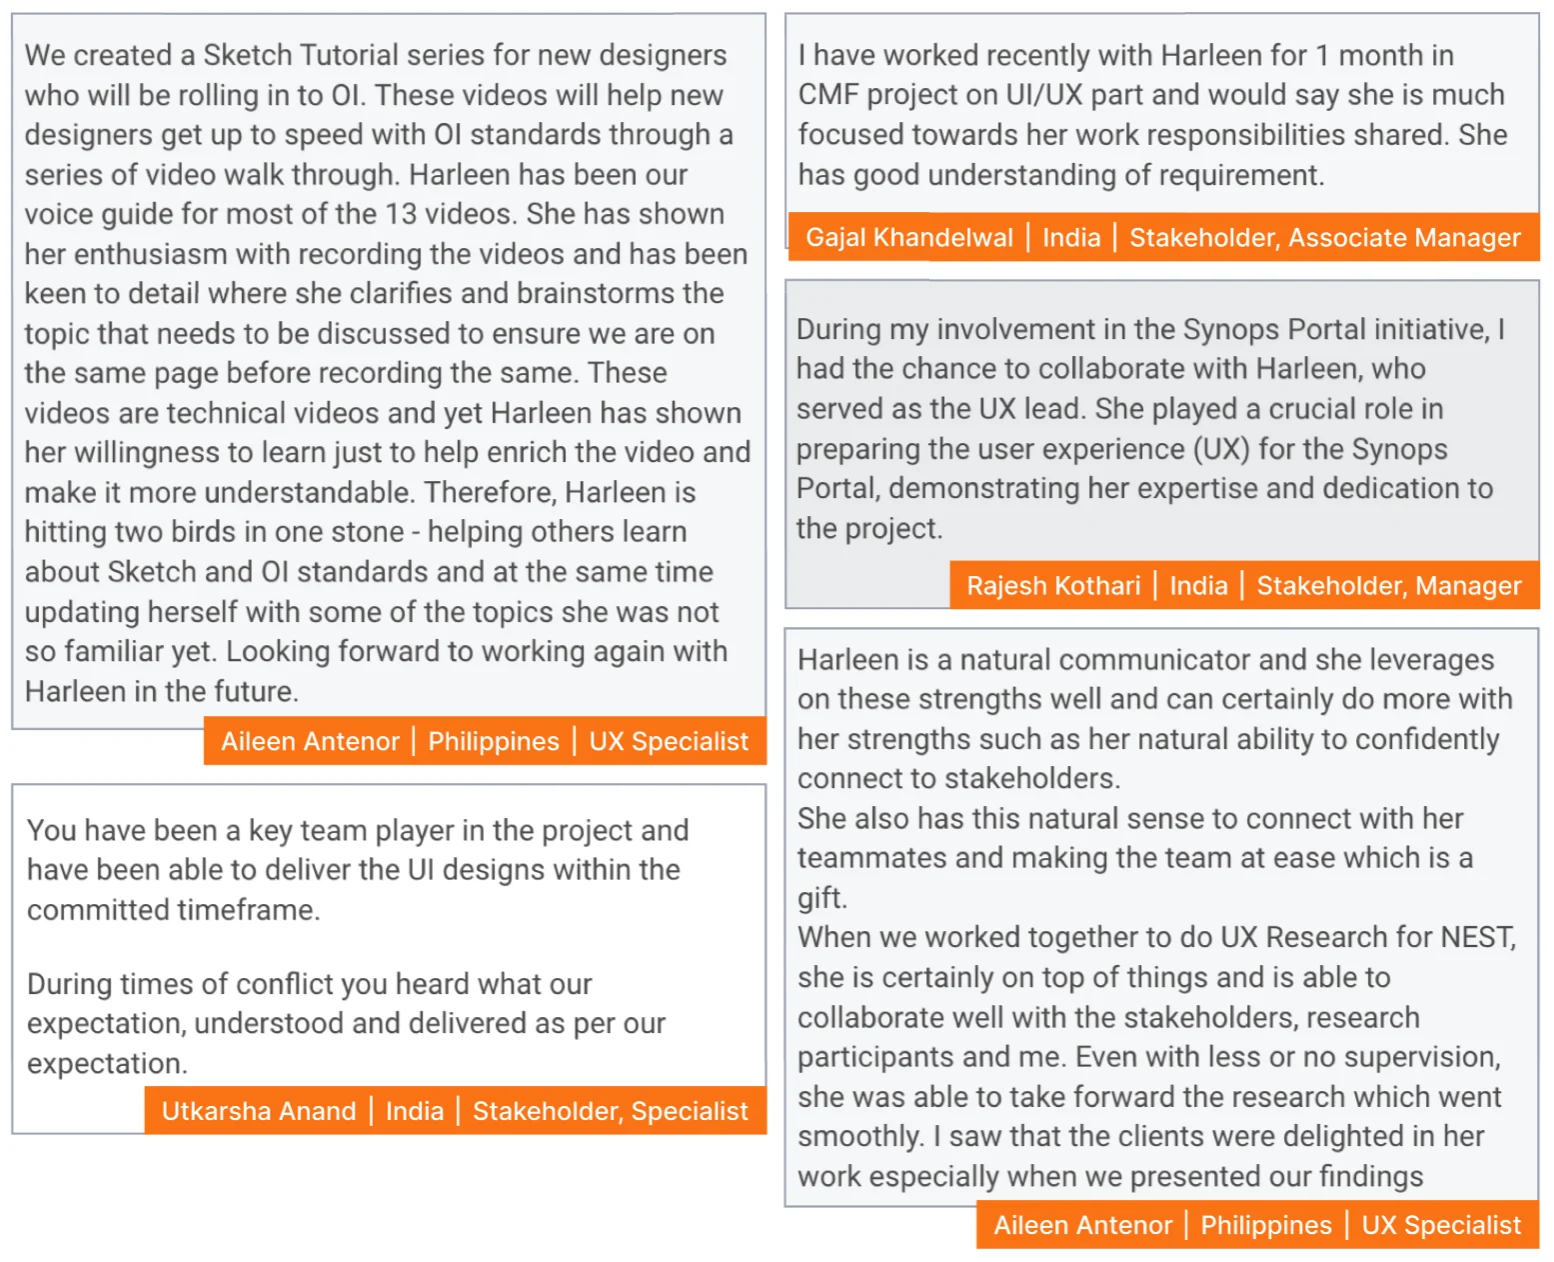Click Philippines label under the Sketch Tutorial testimonial

(x=493, y=741)
